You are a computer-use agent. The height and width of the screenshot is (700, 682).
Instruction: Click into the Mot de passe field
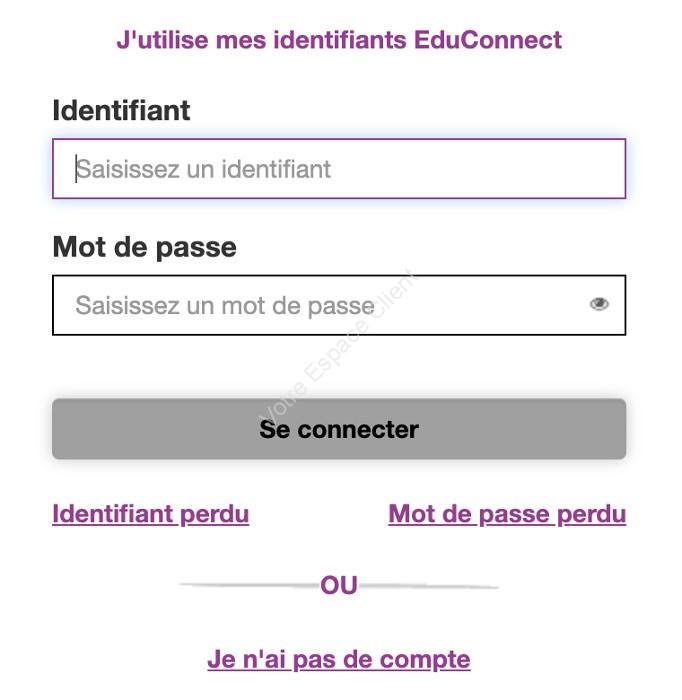click(x=339, y=305)
